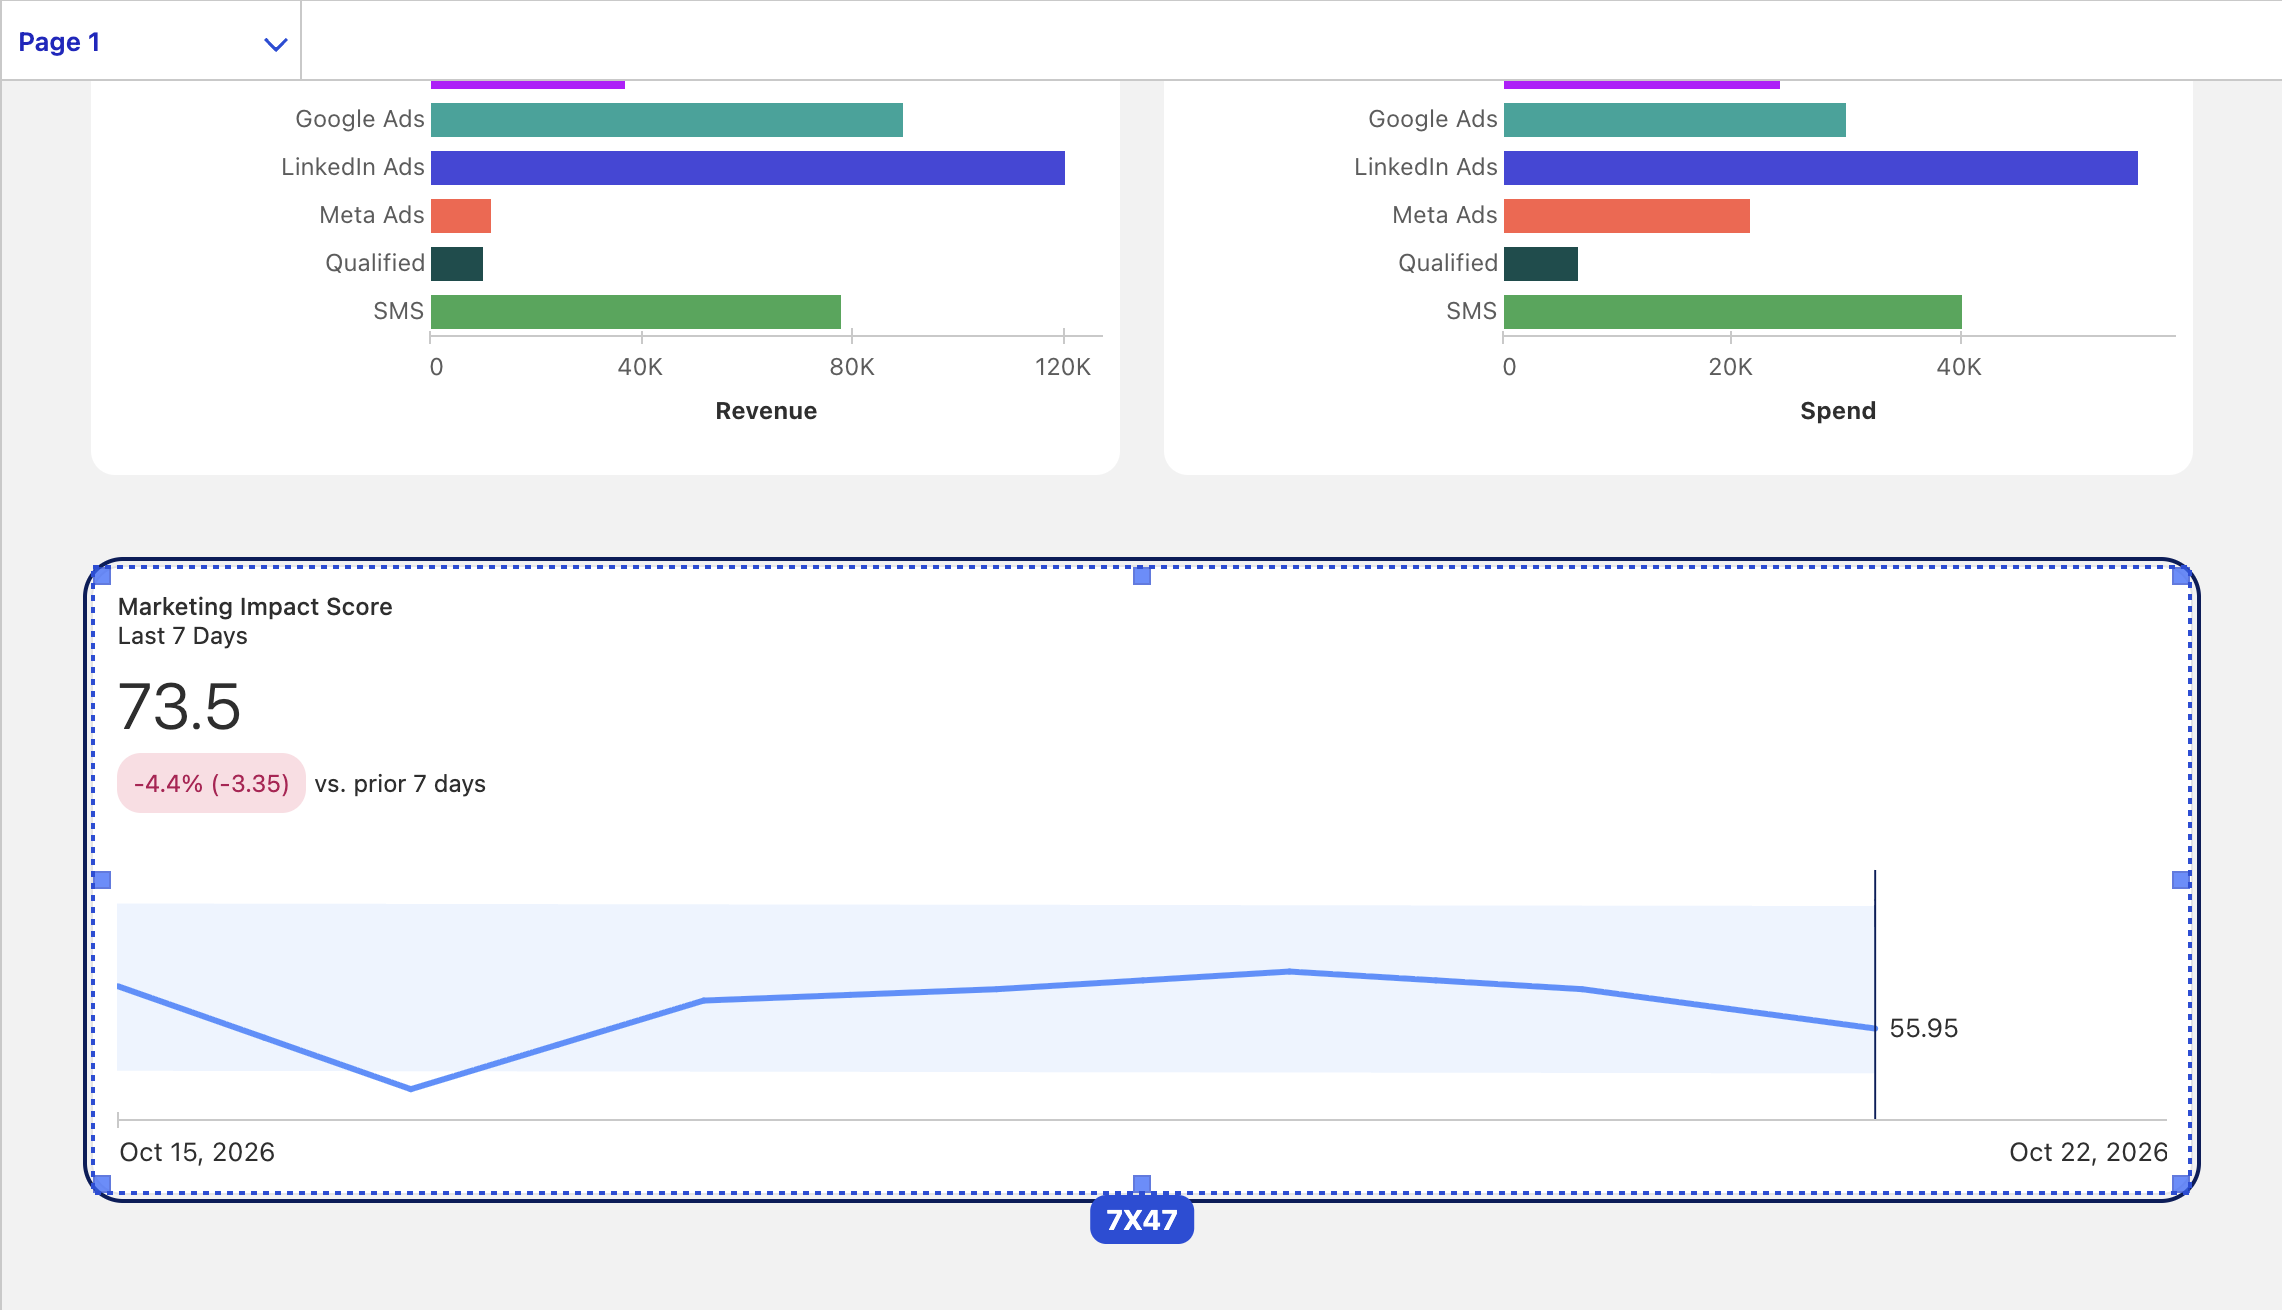Click the 55.95 data point label
Viewport: 2282px width, 1310px height.
tap(1924, 1028)
